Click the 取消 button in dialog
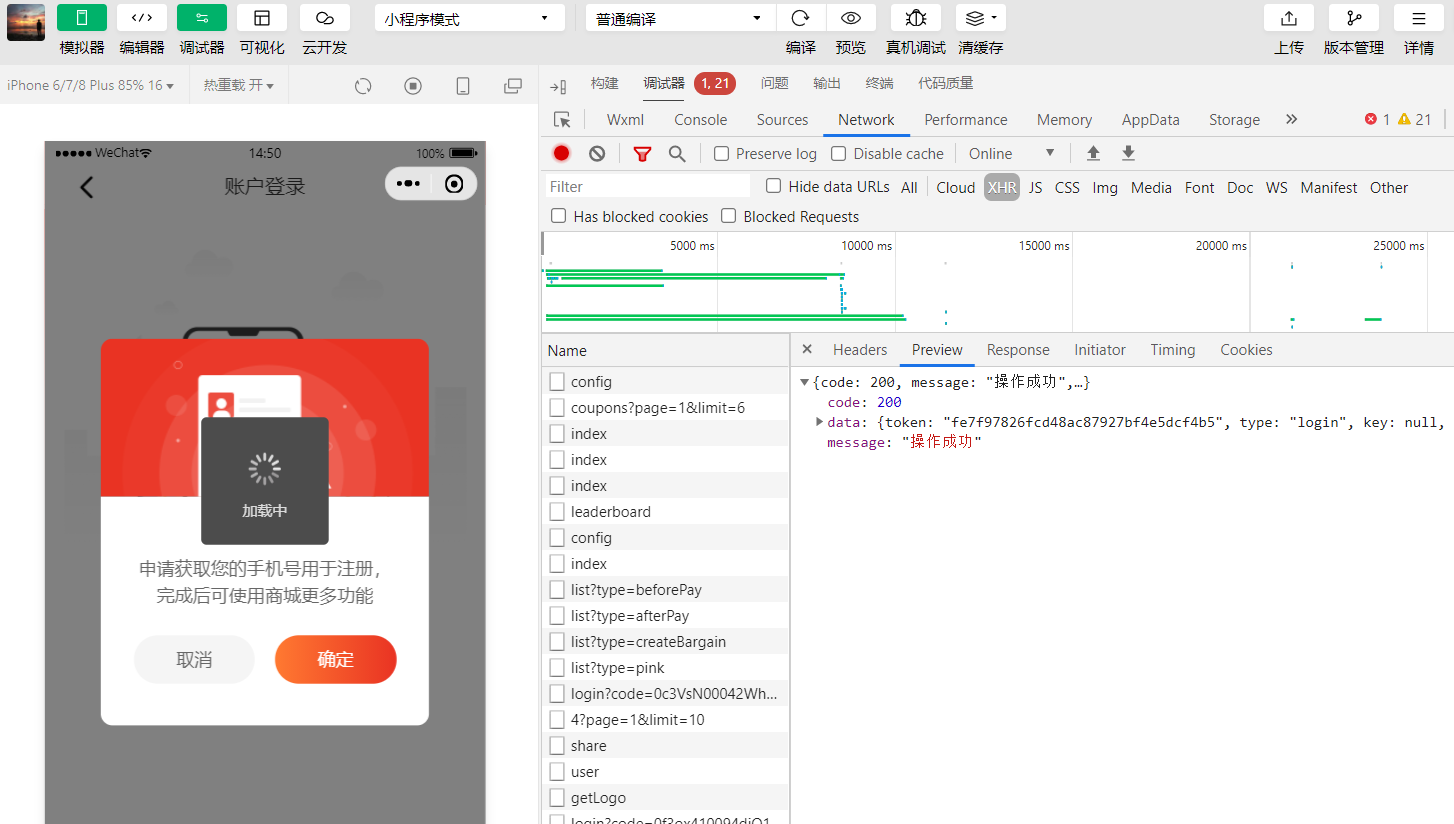1454x824 pixels. (194, 660)
